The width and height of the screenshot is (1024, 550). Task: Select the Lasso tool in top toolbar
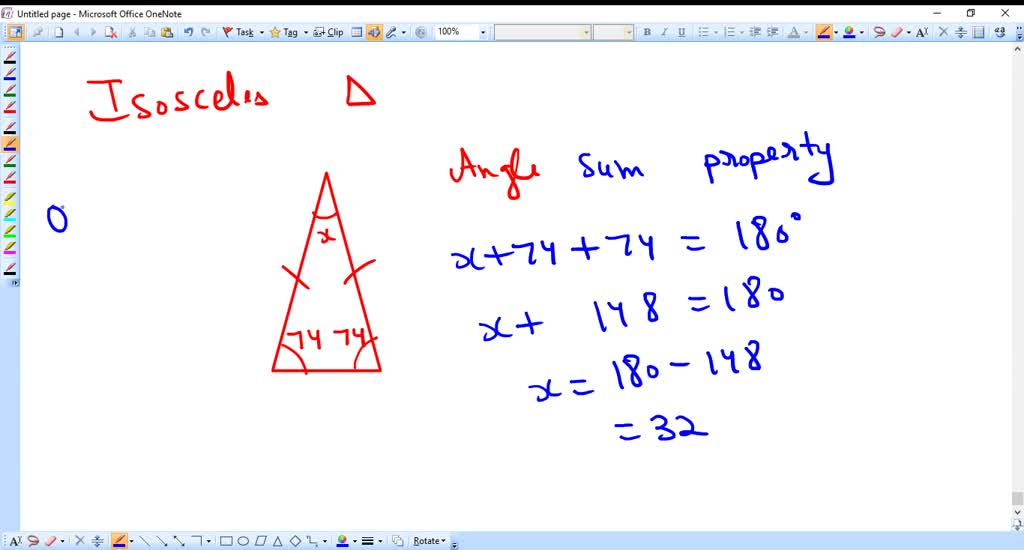[879, 32]
